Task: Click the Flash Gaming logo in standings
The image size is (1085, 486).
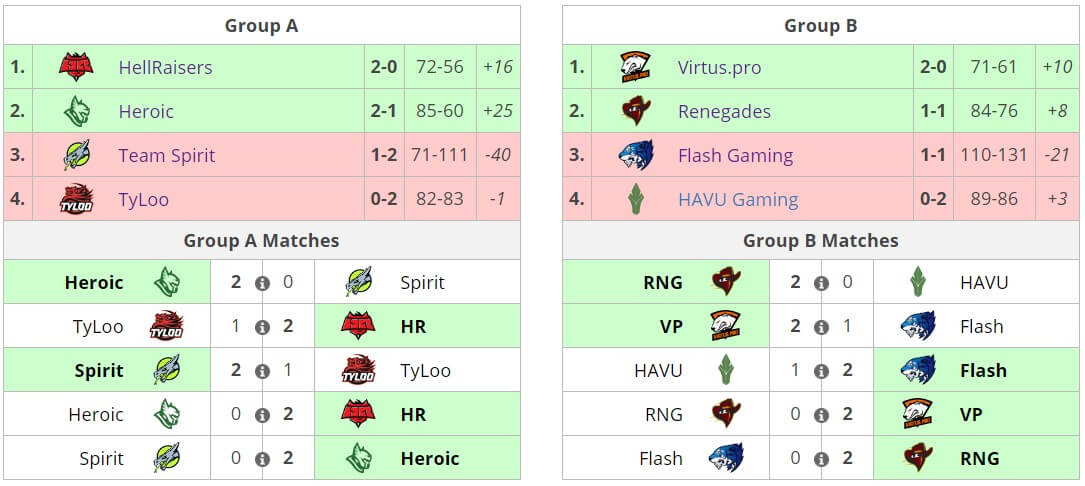Action: coord(636,155)
